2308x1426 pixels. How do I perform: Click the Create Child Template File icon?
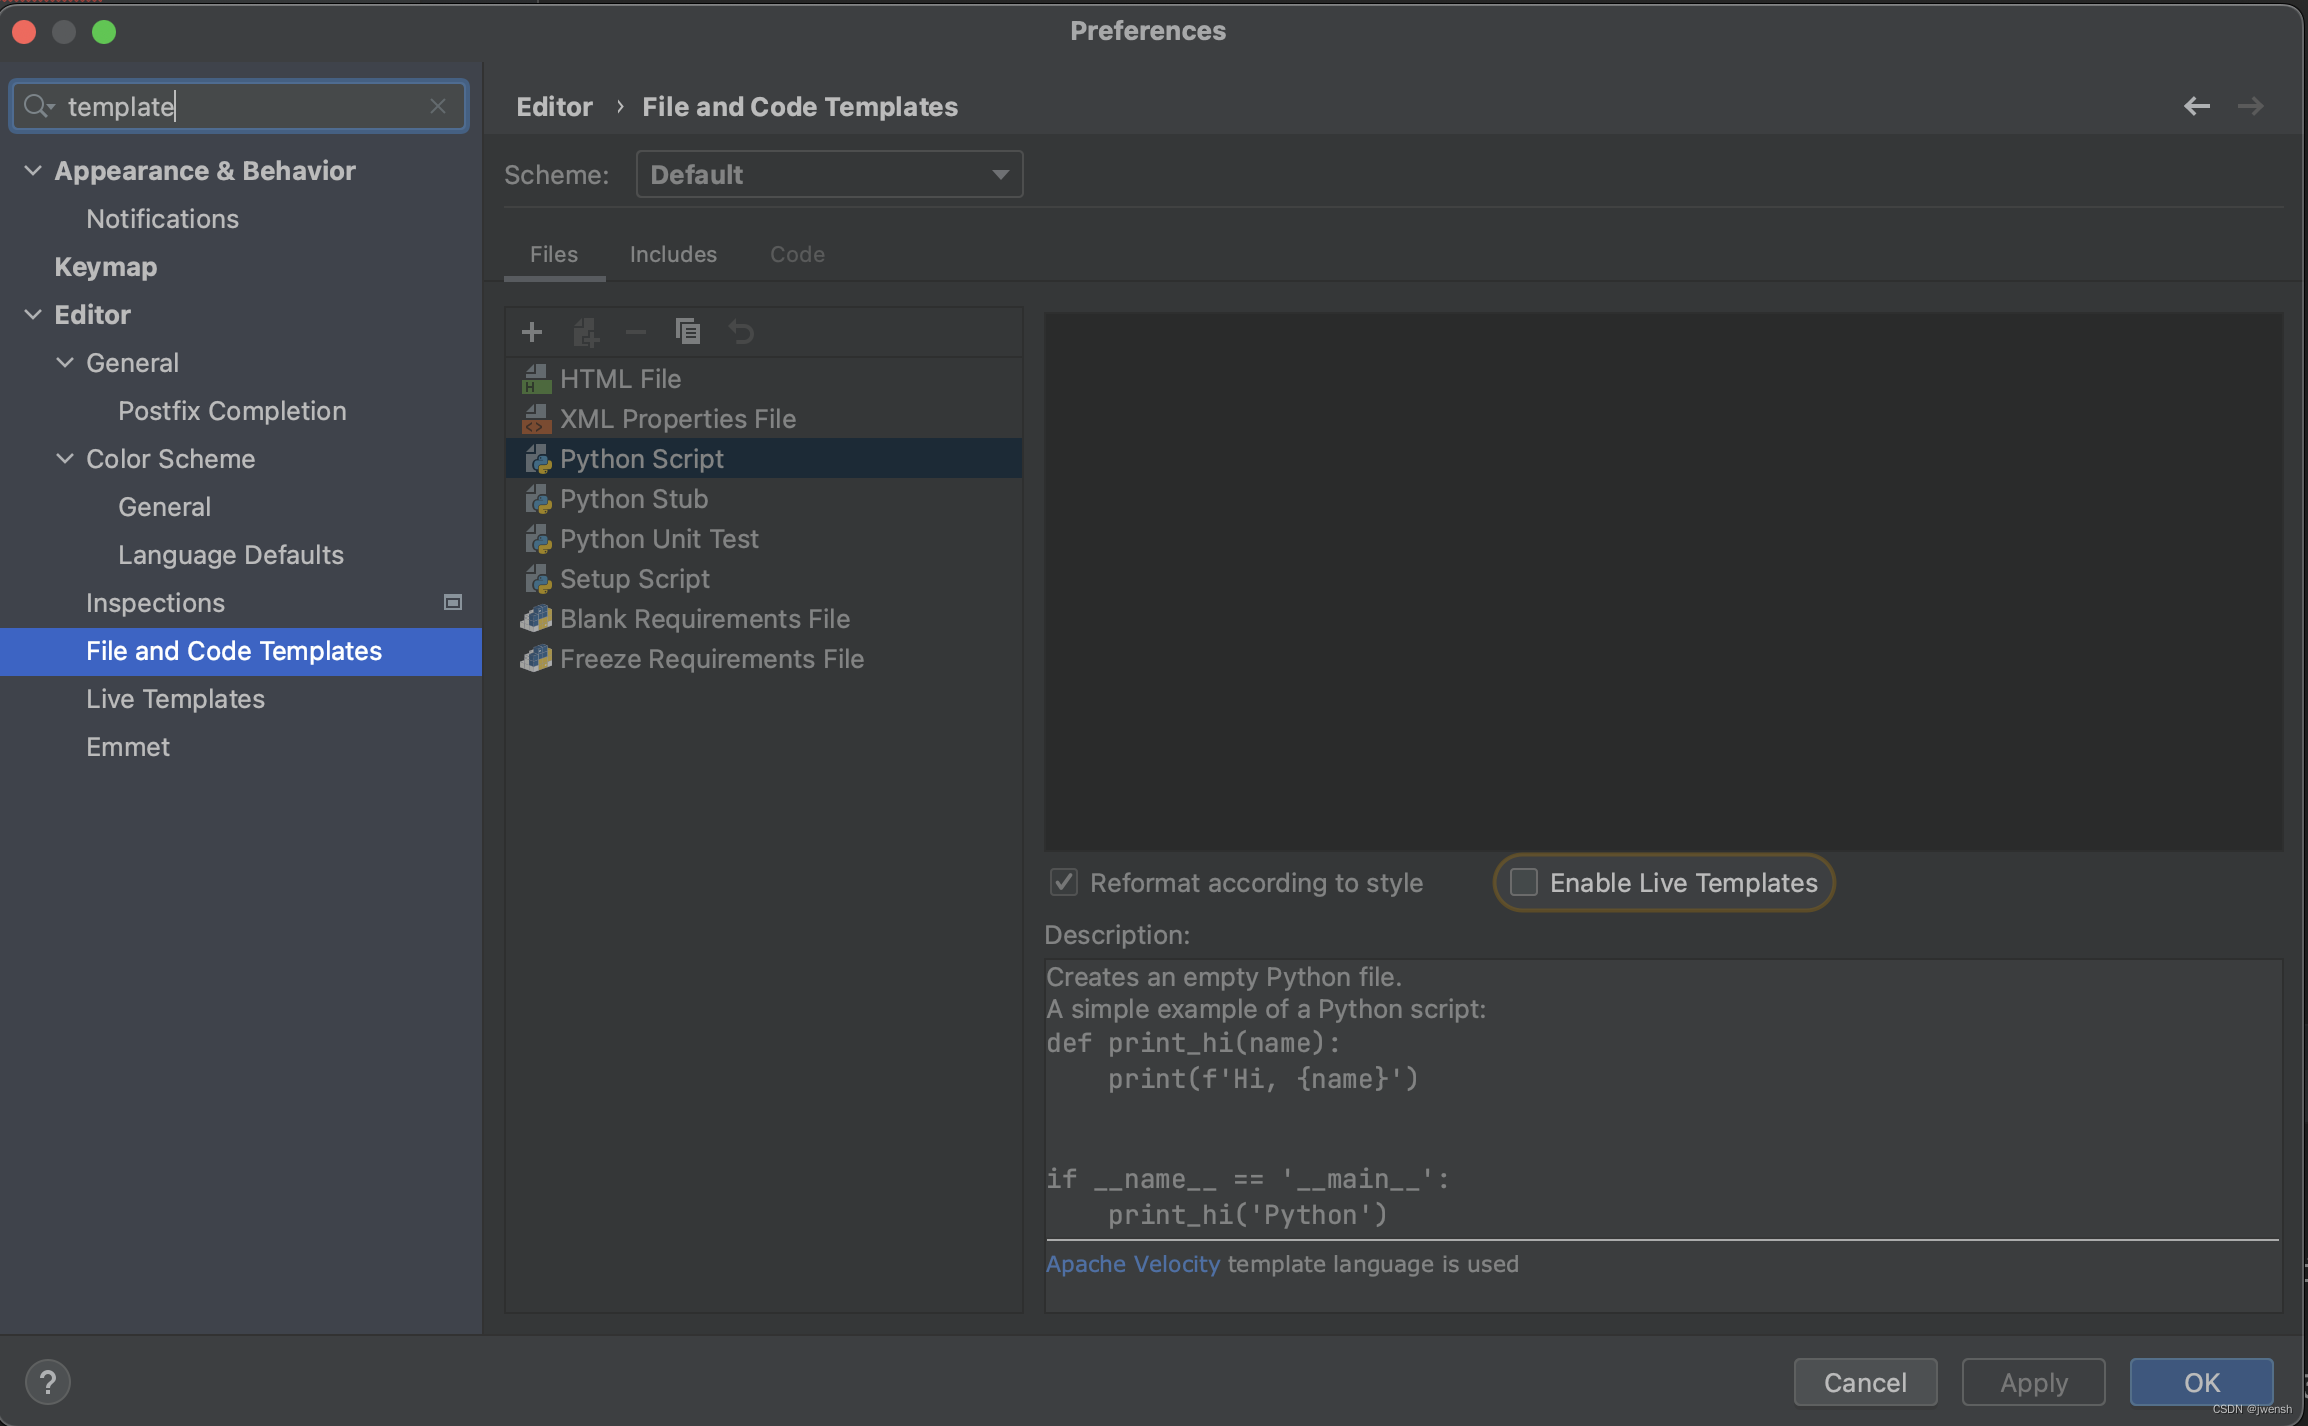pos(586,332)
